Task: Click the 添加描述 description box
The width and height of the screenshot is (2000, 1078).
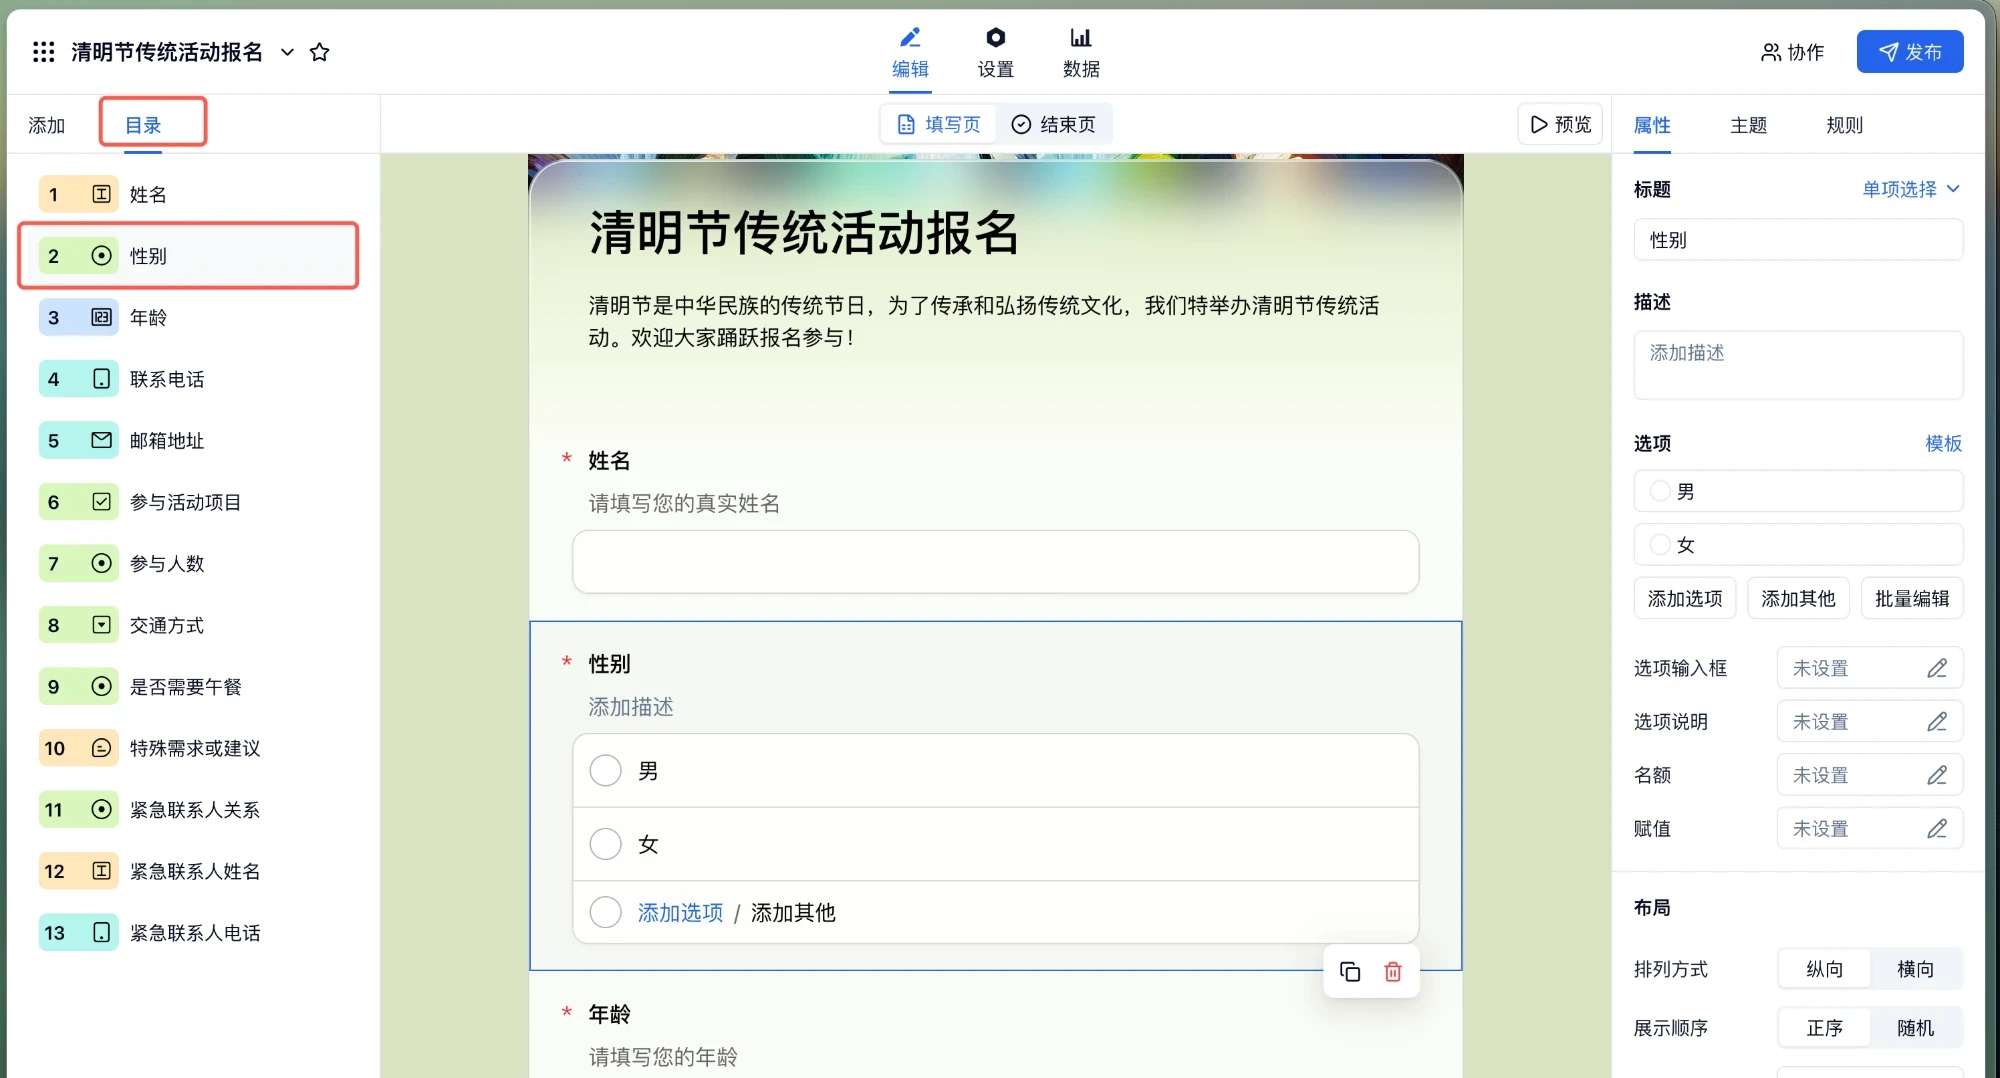Action: [x=1798, y=365]
